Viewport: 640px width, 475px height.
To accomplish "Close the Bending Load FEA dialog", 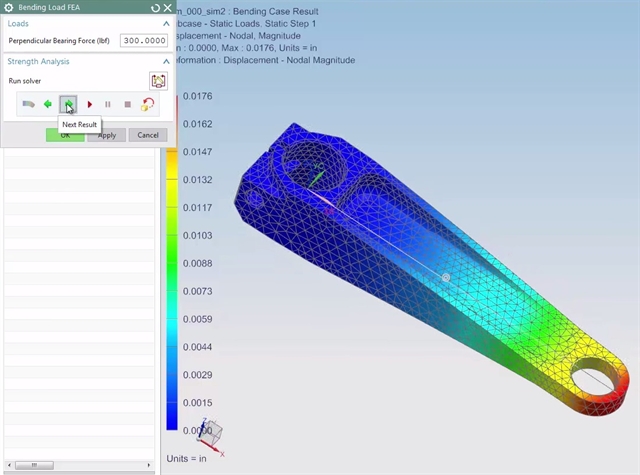I will (168, 7).
